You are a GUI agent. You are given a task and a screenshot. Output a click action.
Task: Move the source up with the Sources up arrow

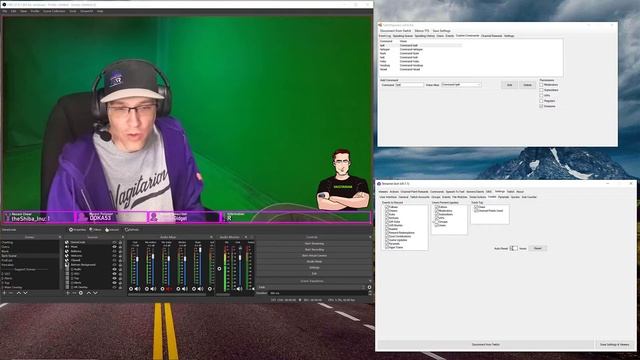(x=89, y=293)
